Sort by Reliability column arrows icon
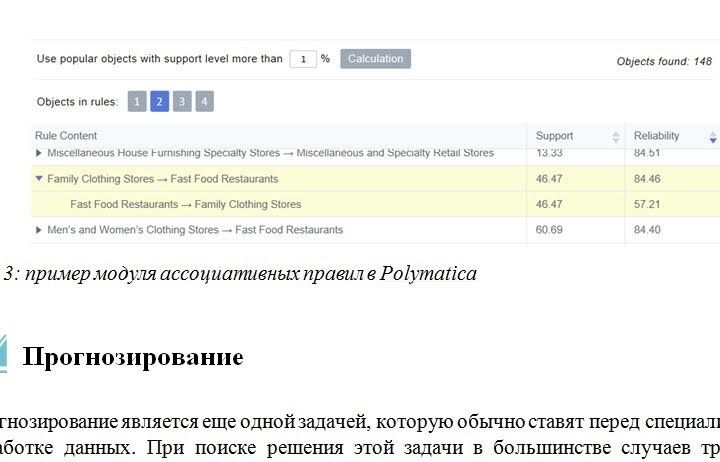Screen dimensions: 720x462 (x=713, y=137)
